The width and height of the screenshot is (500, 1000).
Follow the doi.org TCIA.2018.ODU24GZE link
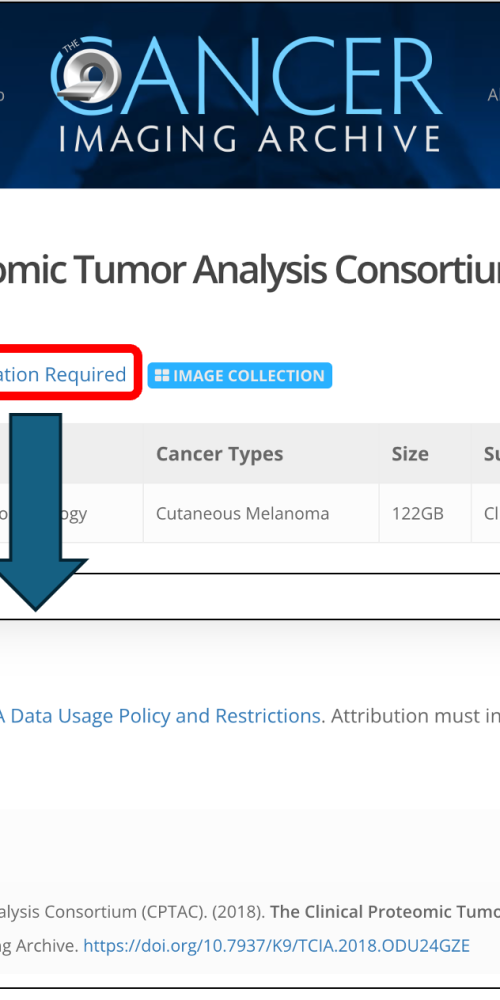click(x=276, y=945)
